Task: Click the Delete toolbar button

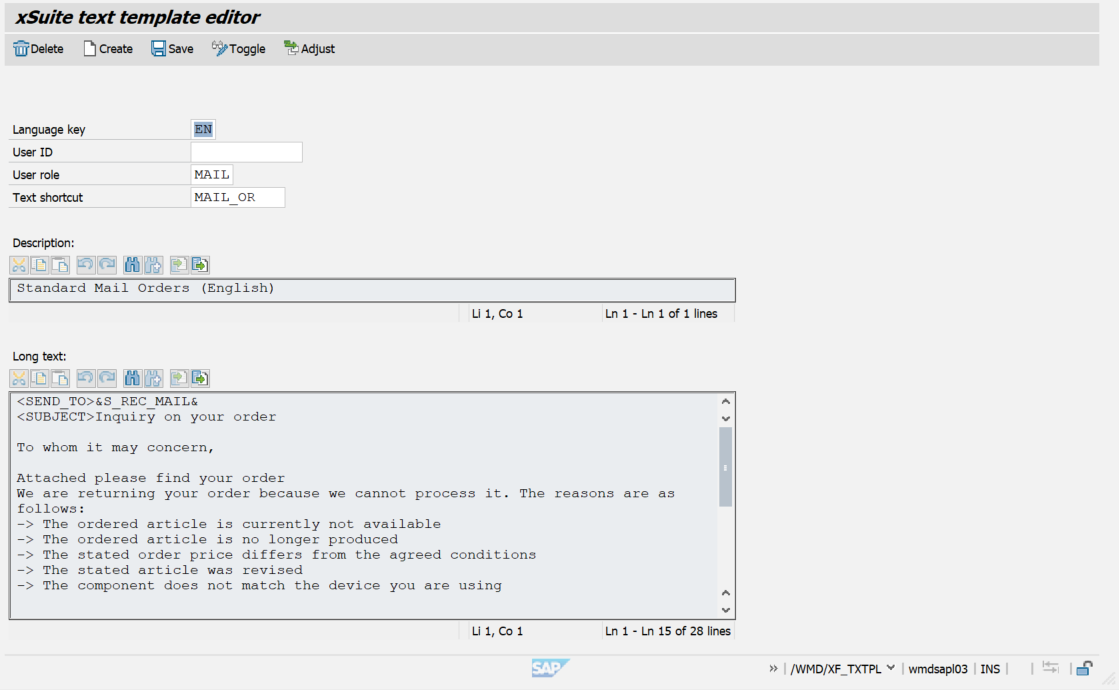Action: [x=38, y=49]
